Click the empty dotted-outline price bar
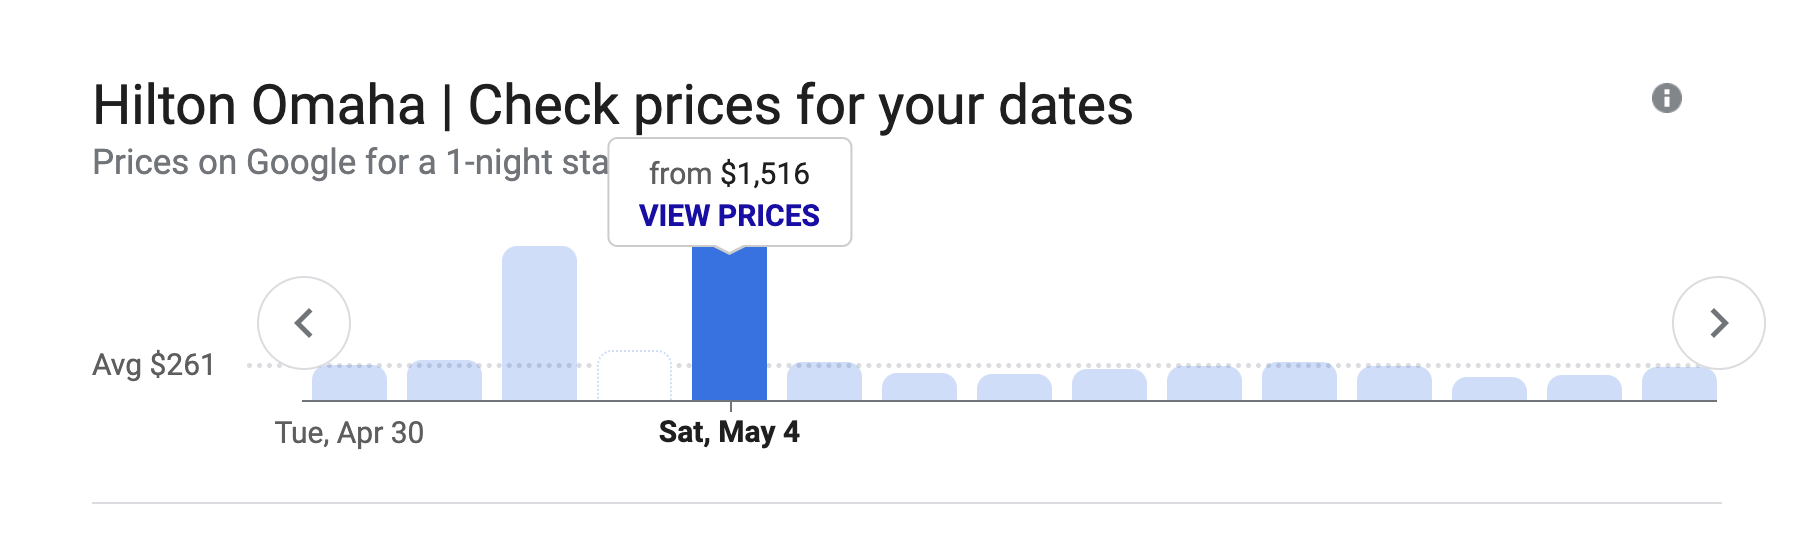1806x556 pixels. pyautogui.click(x=634, y=376)
